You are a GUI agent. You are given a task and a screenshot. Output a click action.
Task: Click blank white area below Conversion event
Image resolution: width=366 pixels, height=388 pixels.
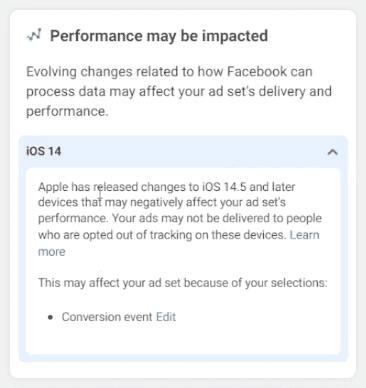pos(183,340)
